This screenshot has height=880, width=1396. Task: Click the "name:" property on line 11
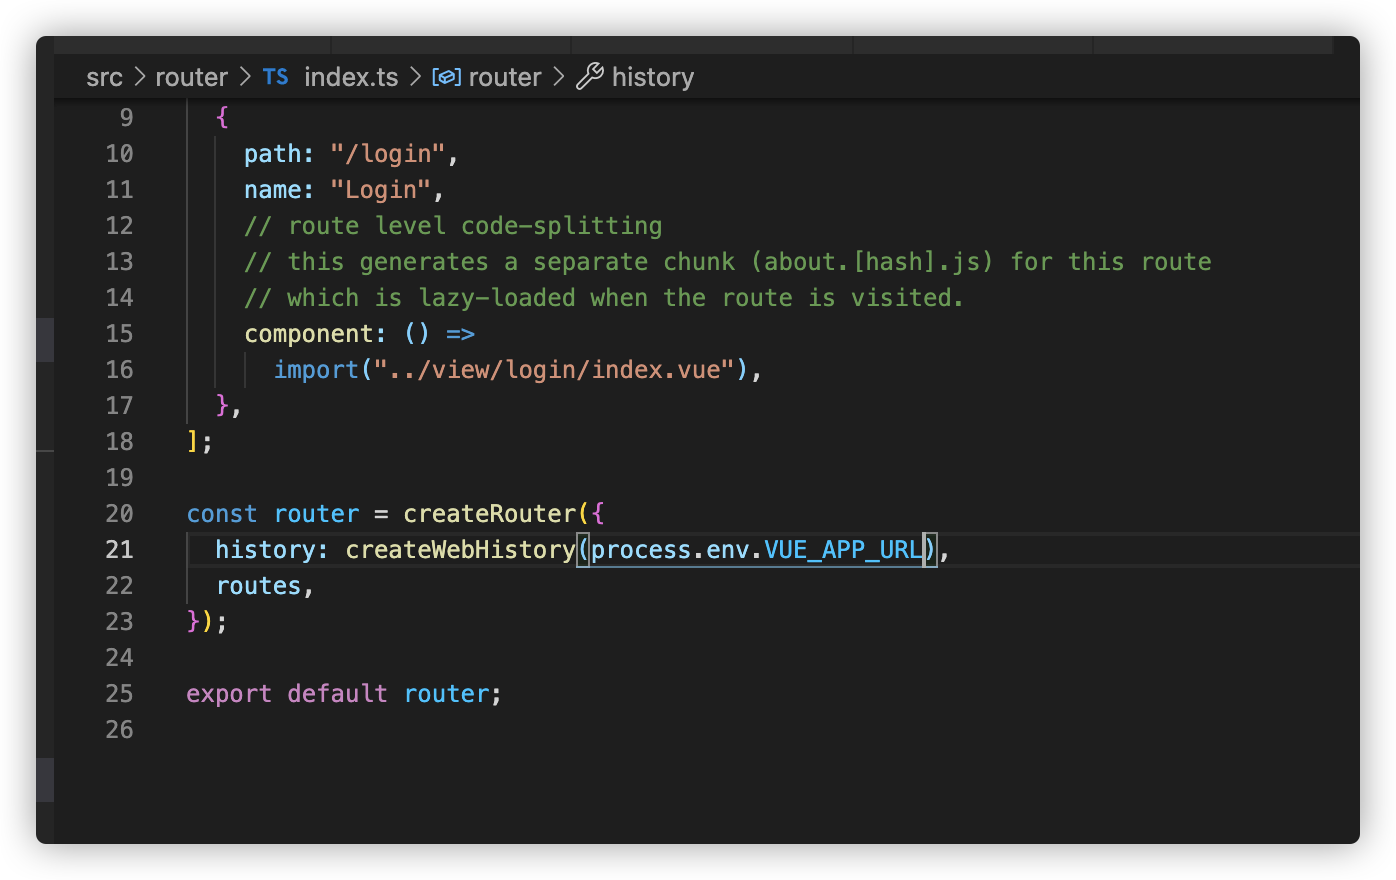pyautogui.click(x=279, y=190)
